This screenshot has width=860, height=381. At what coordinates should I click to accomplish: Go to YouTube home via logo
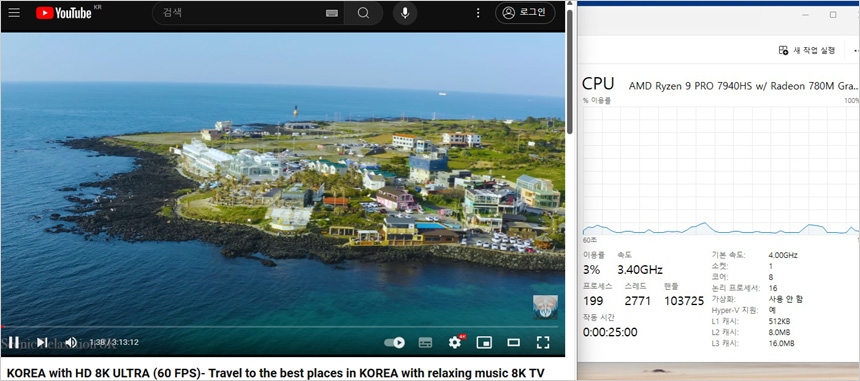point(64,13)
